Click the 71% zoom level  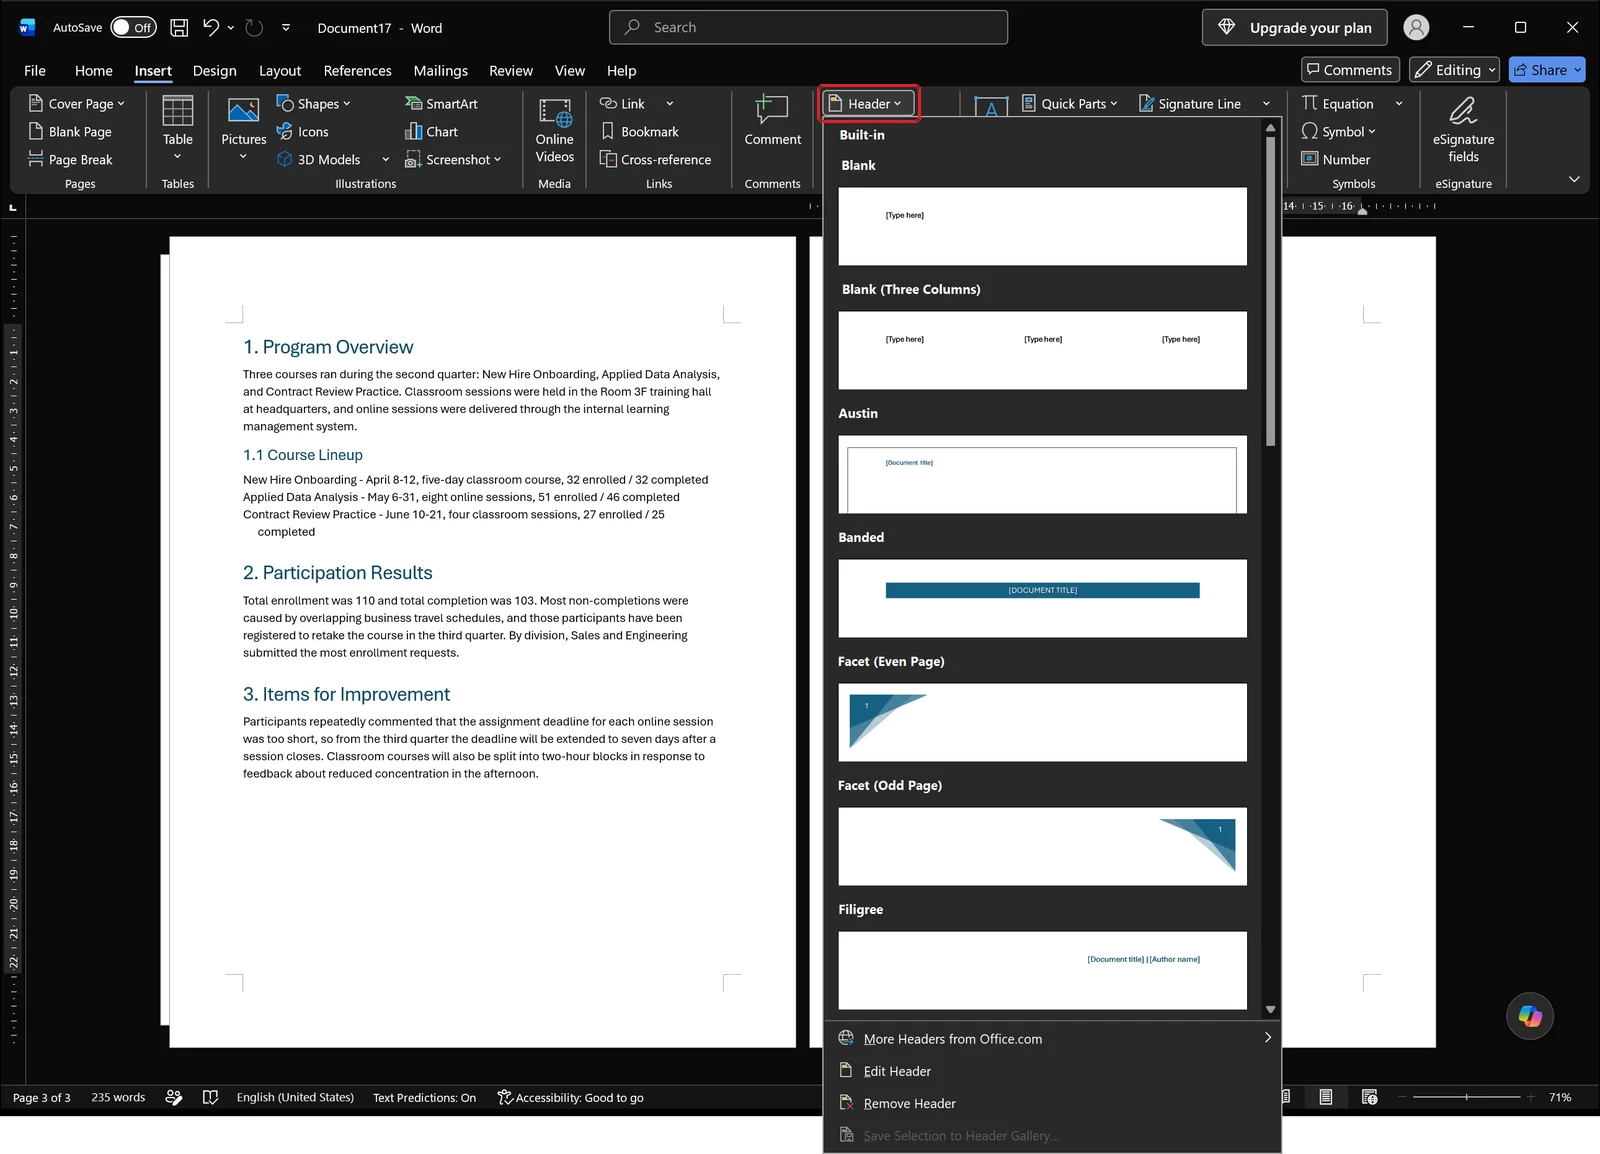(x=1560, y=1098)
